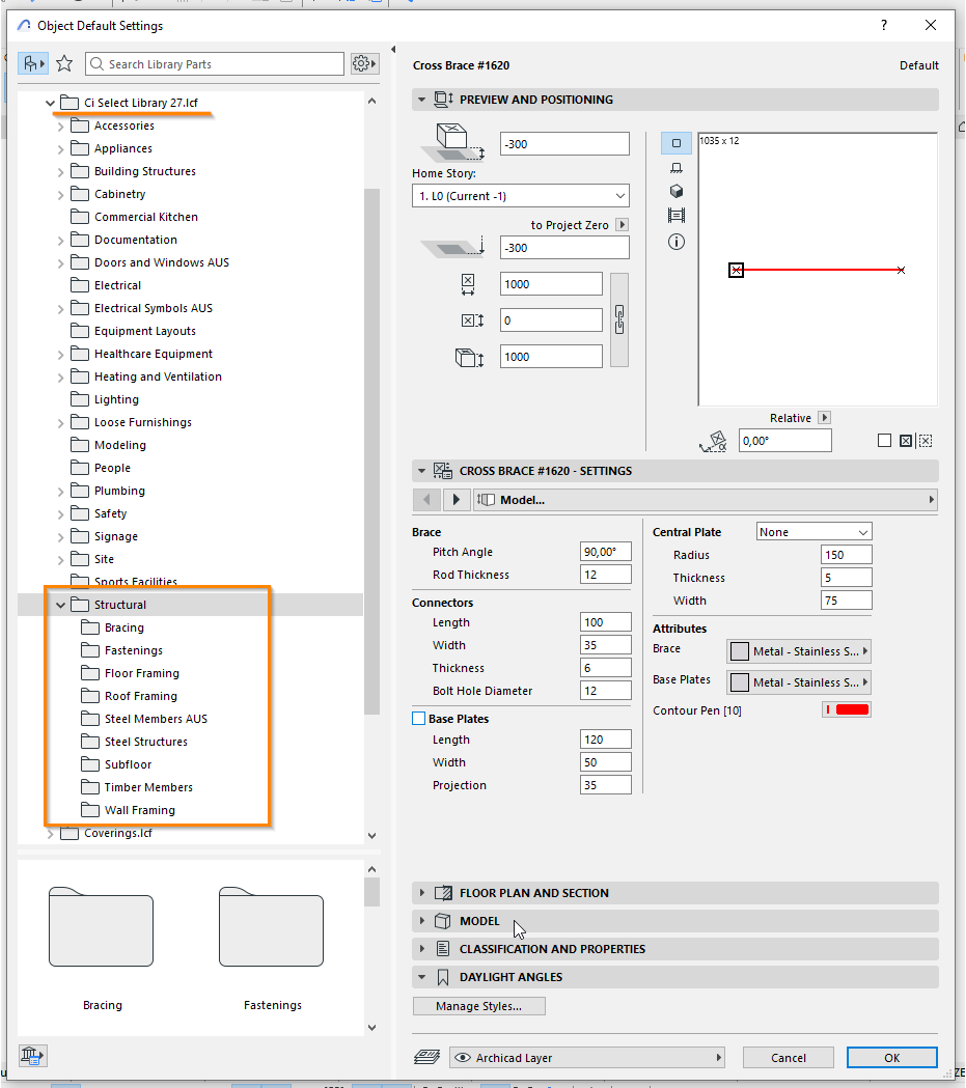
Task: Click the red Contour Pen swatch
Action: 852,710
